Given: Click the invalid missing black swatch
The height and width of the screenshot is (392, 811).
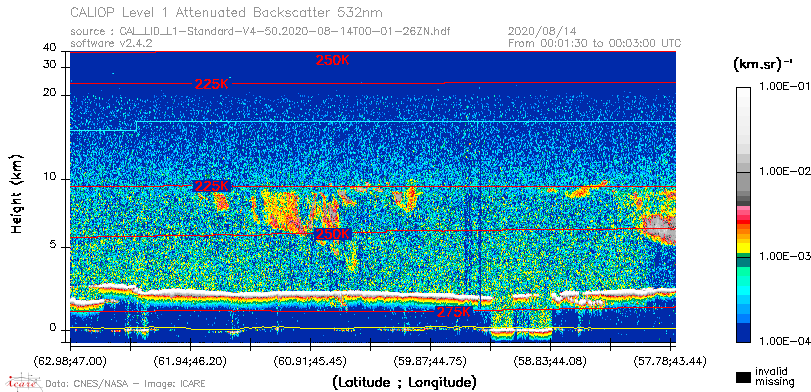Looking at the screenshot, I should tap(743, 377).
